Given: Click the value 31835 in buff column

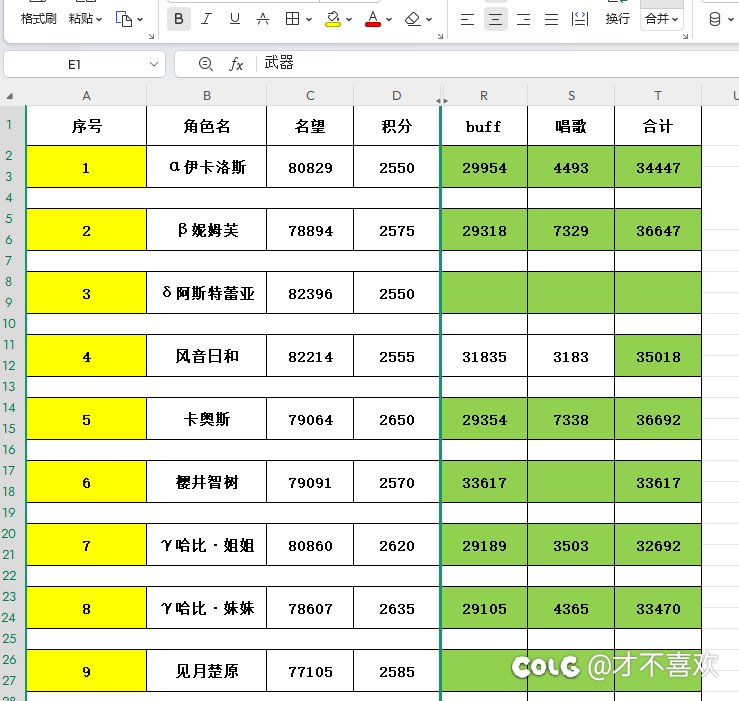Looking at the screenshot, I should tap(484, 356).
